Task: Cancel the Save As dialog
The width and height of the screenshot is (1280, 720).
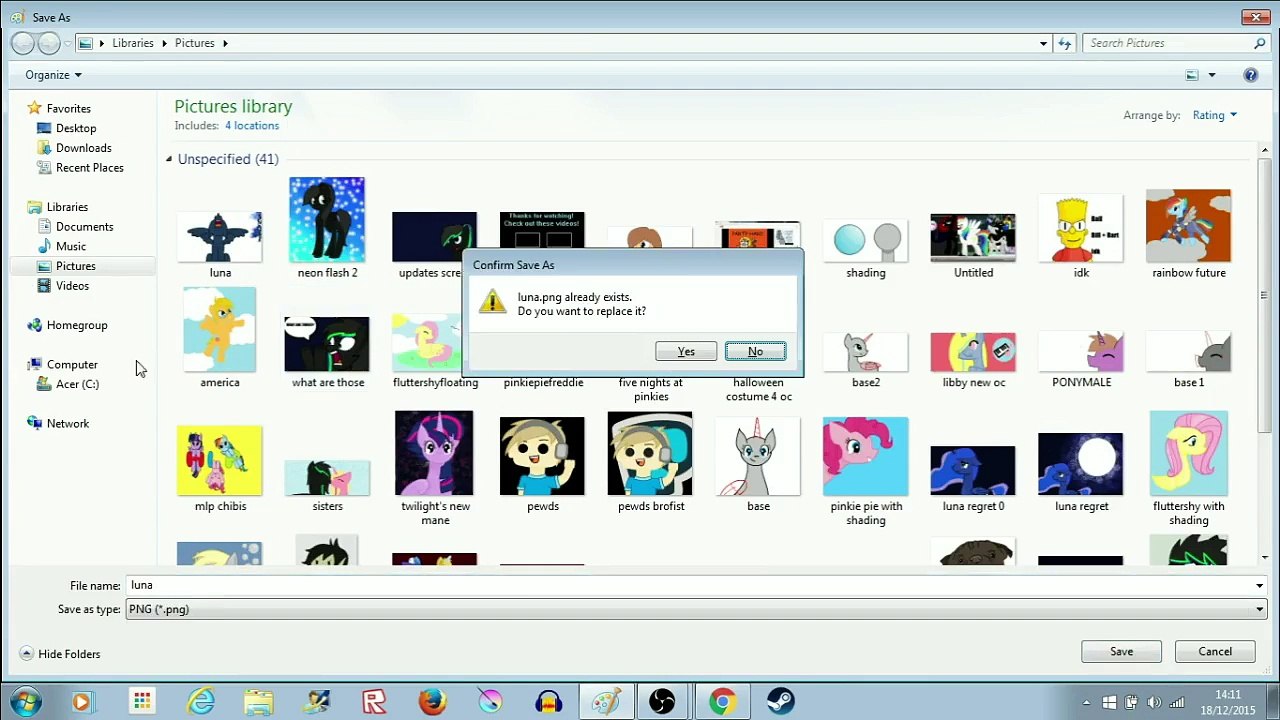Action: [1215, 651]
